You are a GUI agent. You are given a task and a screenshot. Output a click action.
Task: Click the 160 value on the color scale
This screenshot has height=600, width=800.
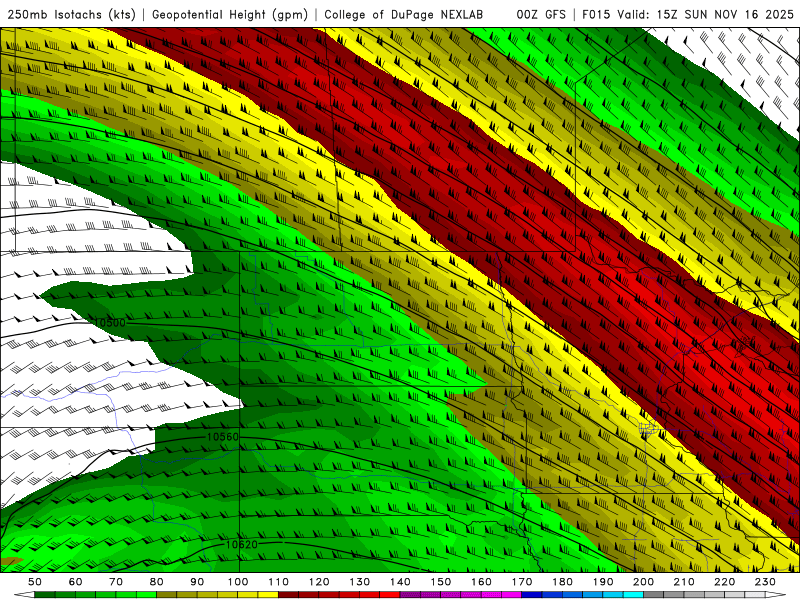point(481,582)
